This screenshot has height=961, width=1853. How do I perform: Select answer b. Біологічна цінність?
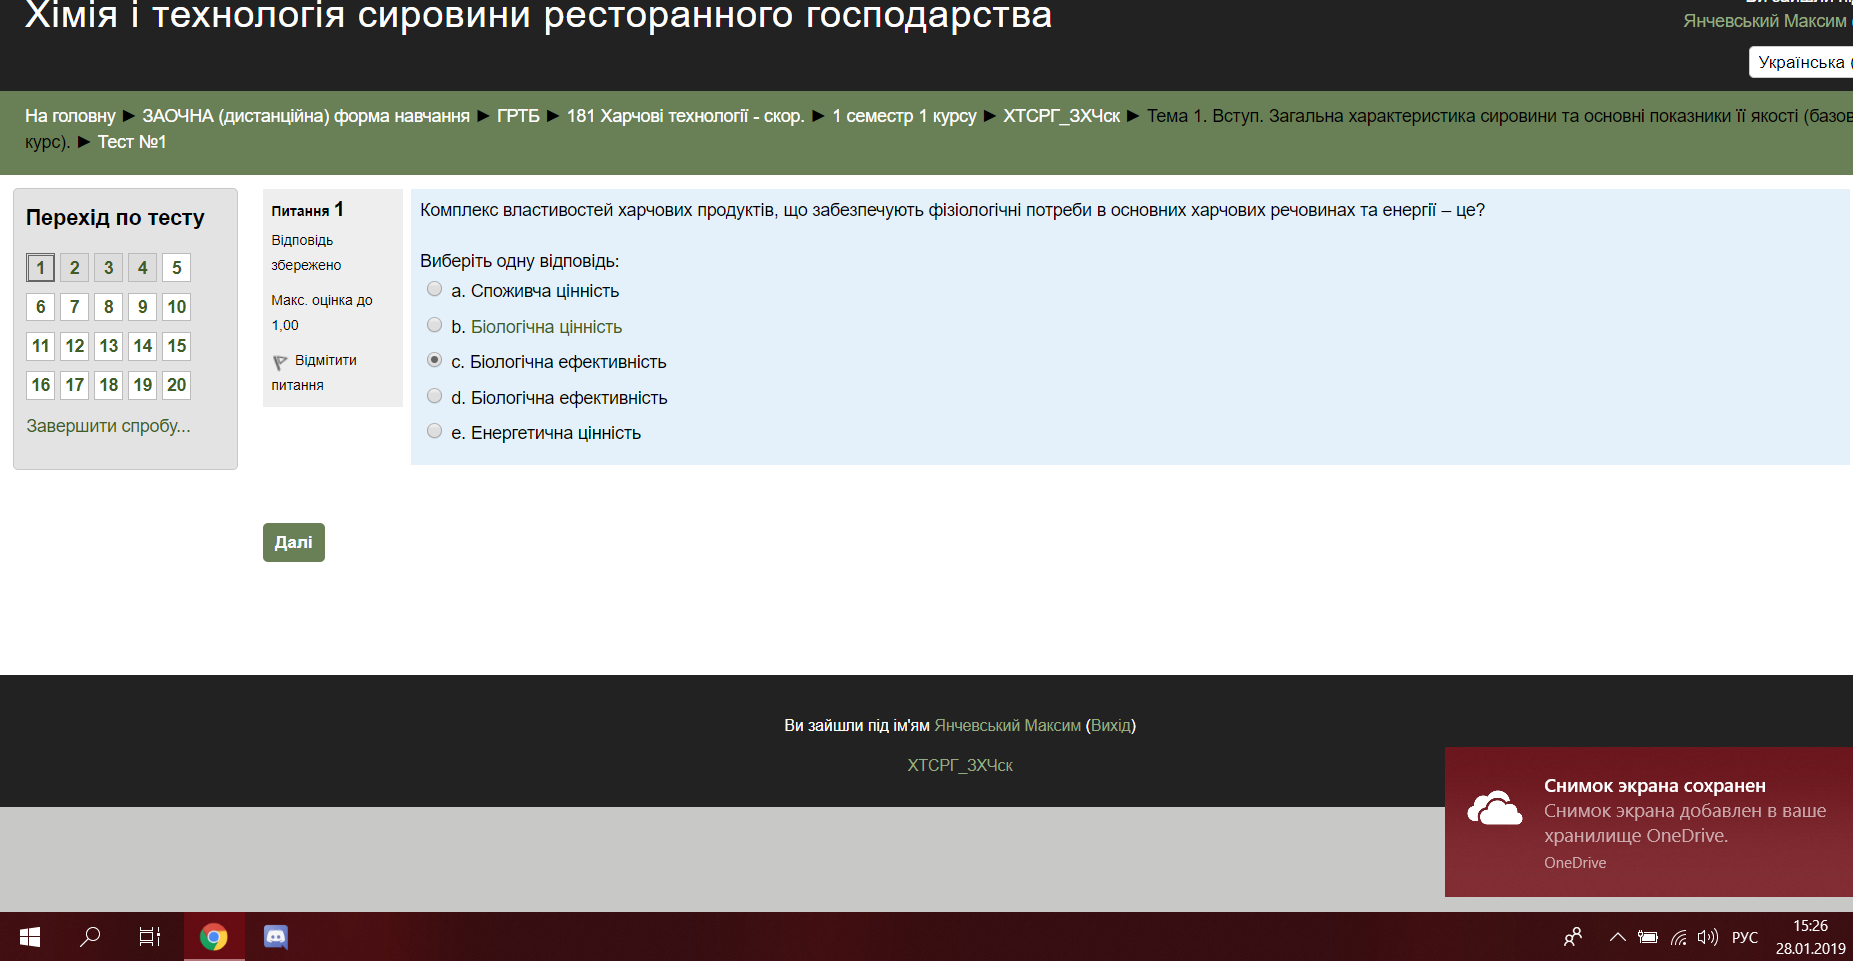pos(434,325)
